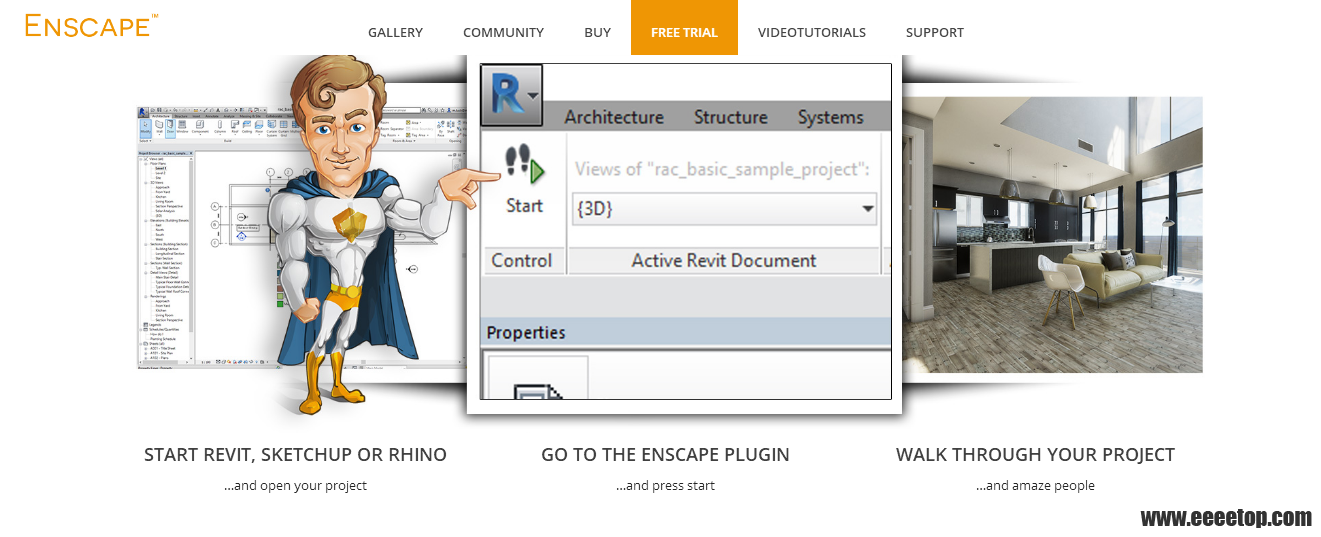The height and width of the screenshot is (537, 1321).
Task: Click the '...and open your project' text
Action: click(295, 486)
